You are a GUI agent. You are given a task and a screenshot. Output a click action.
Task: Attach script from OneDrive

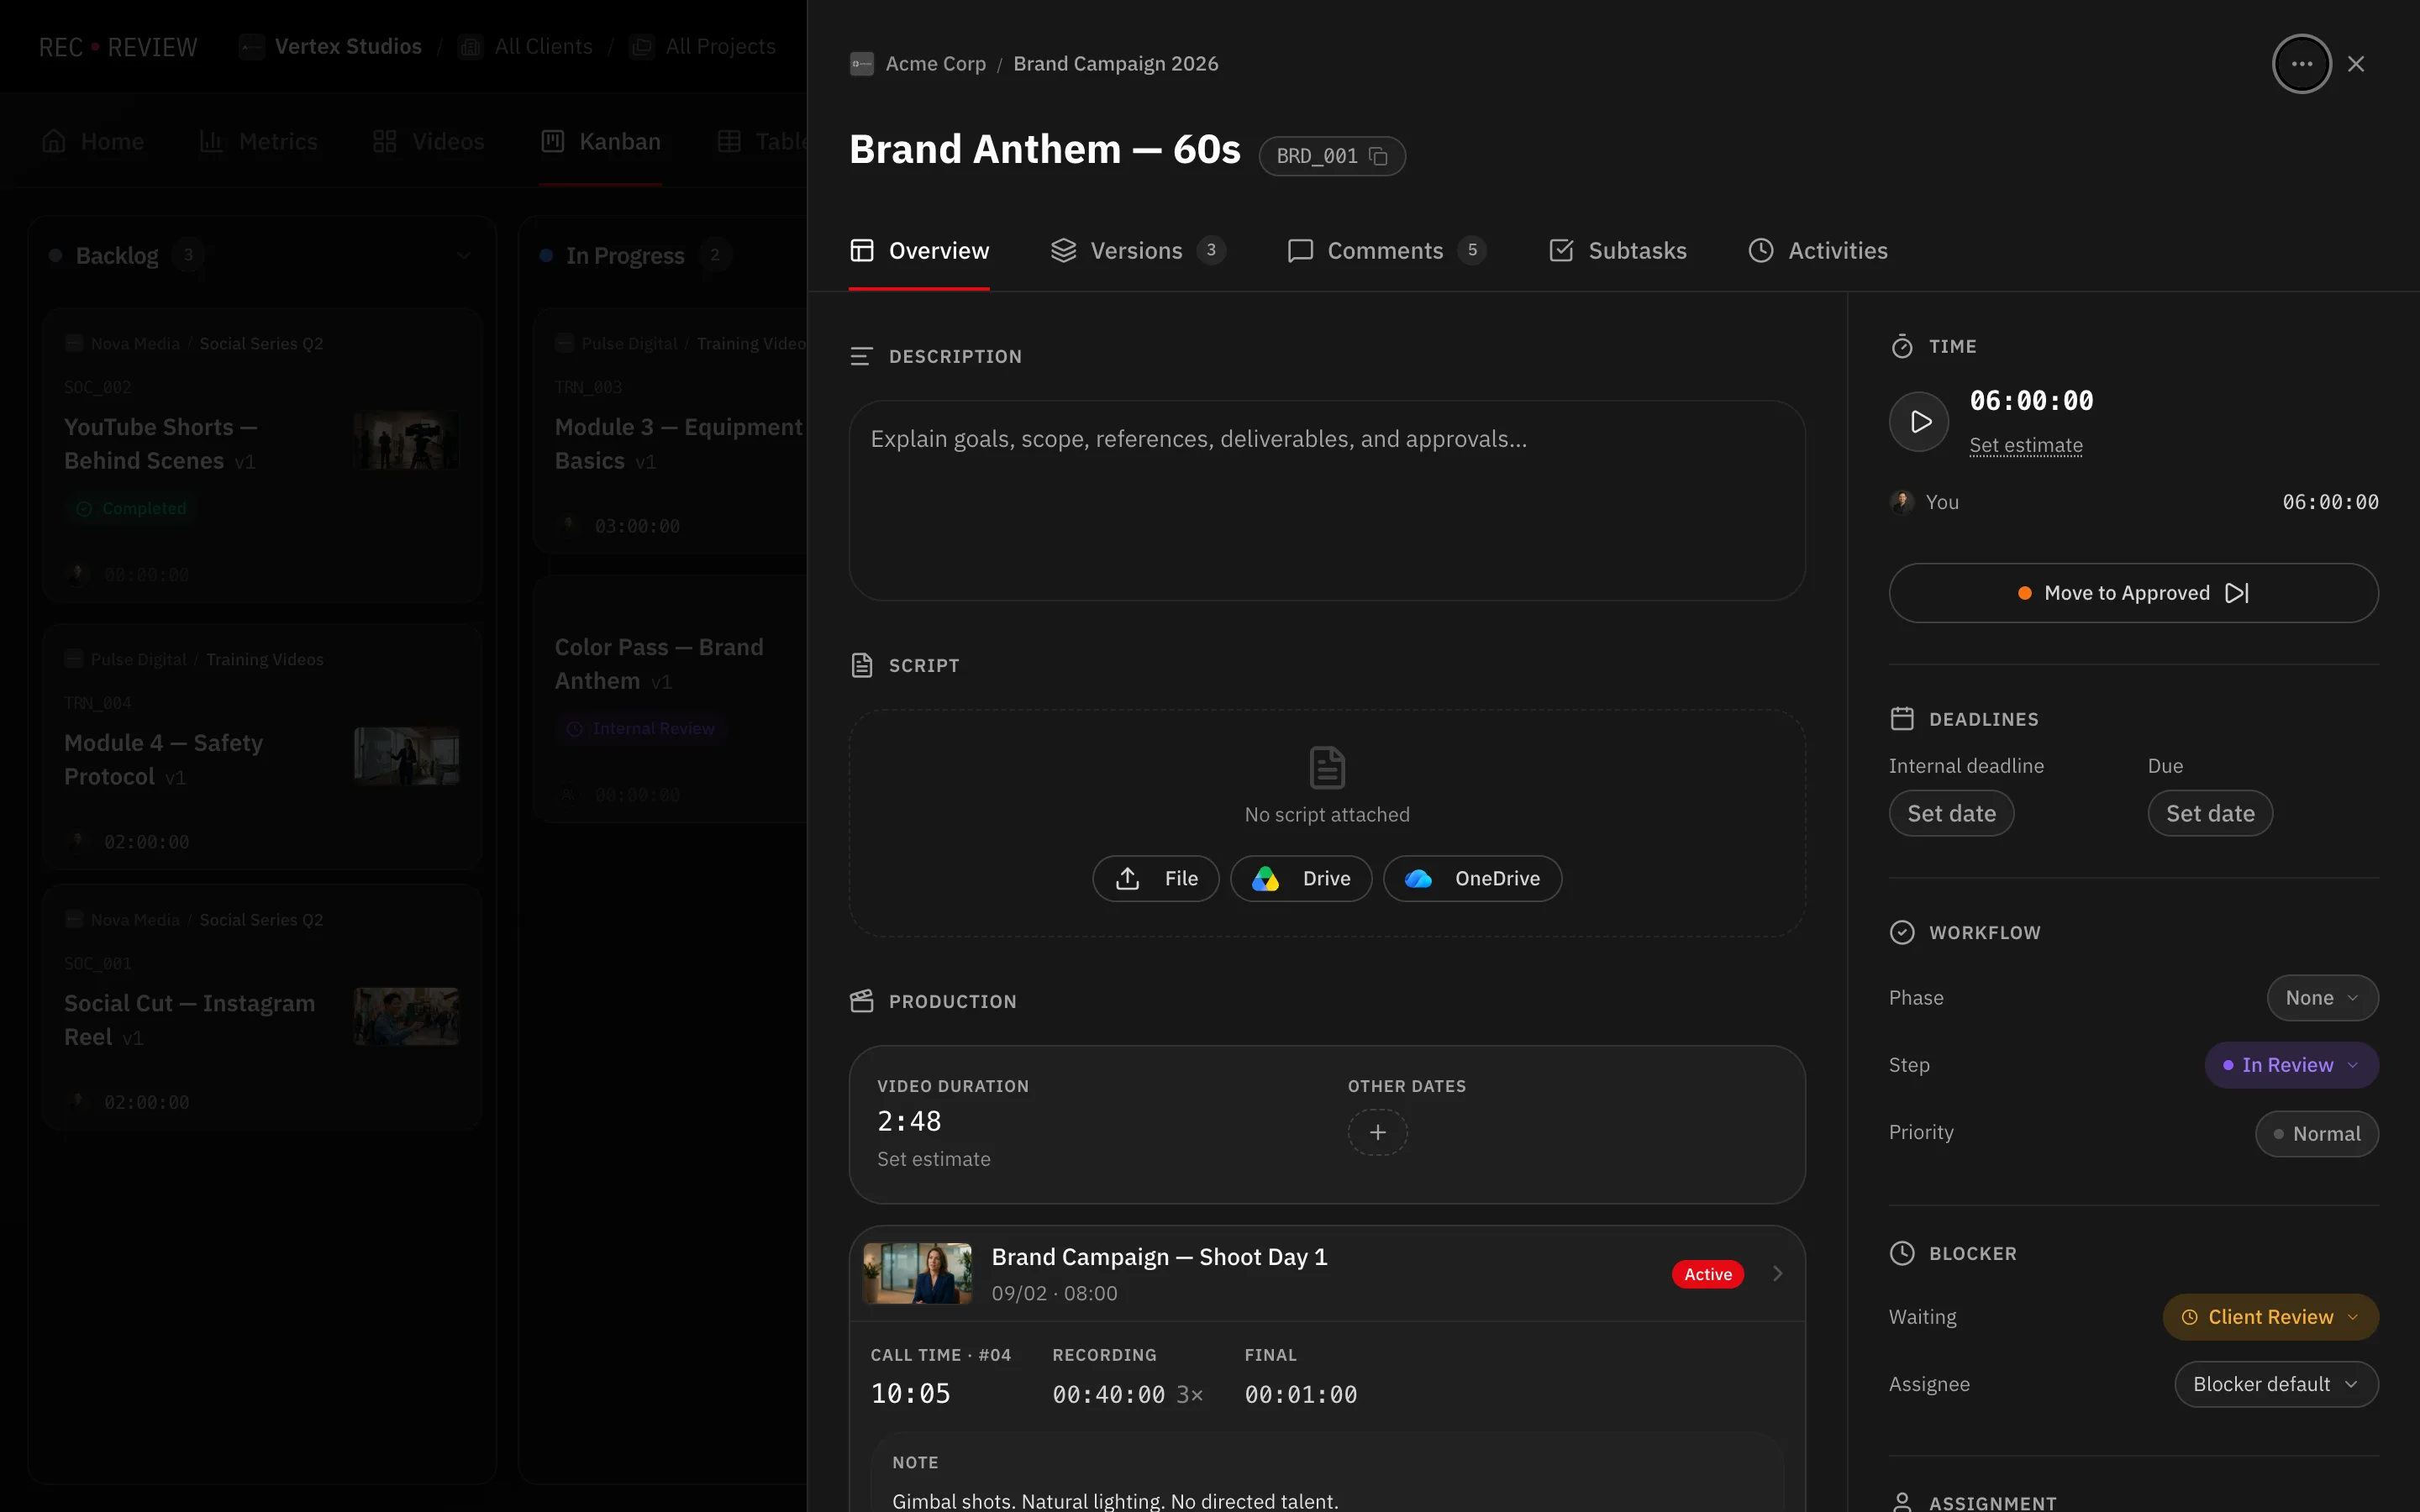pyautogui.click(x=1472, y=878)
